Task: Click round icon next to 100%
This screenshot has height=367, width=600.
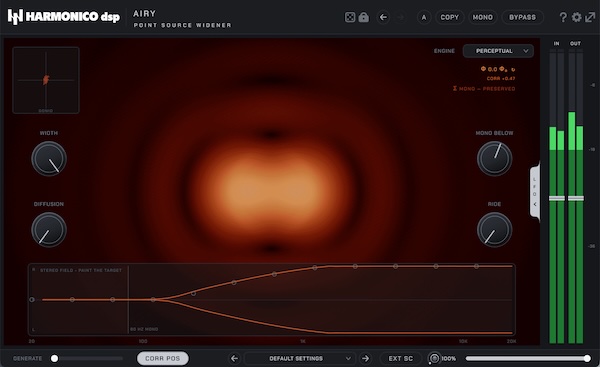Action: [x=434, y=359]
